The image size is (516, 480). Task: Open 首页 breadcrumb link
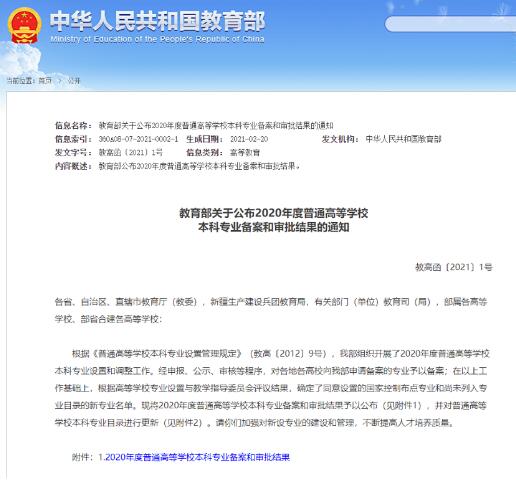point(45,80)
